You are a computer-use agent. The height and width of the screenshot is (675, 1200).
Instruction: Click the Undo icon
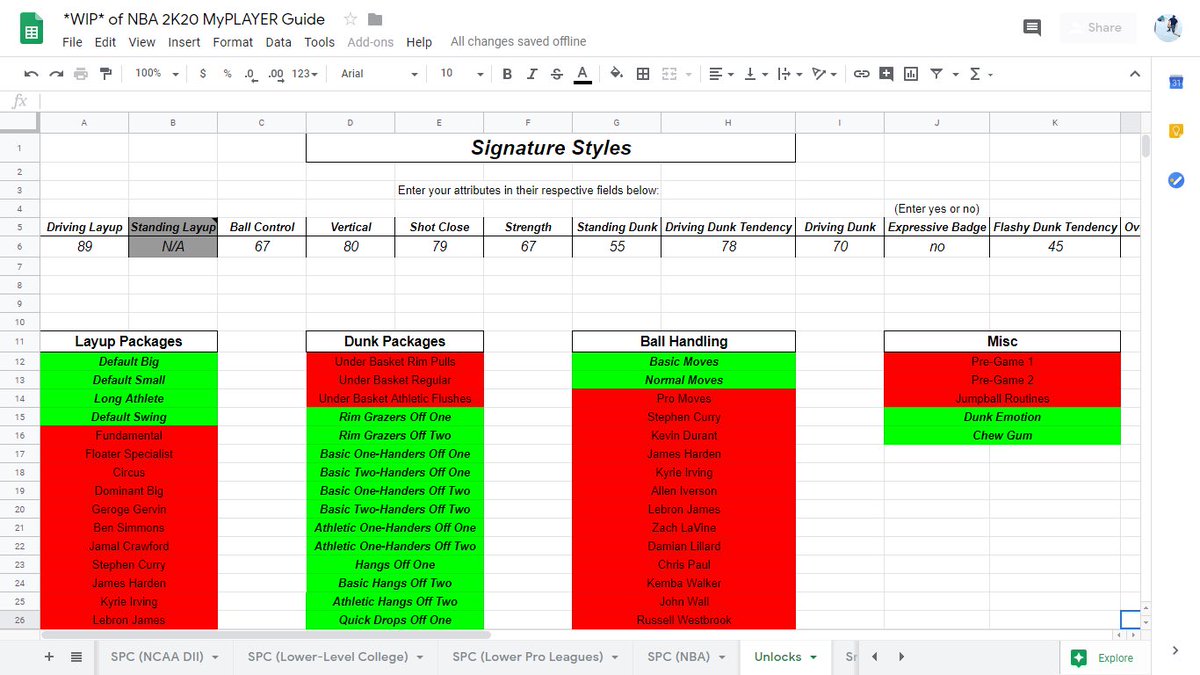tap(31, 74)
